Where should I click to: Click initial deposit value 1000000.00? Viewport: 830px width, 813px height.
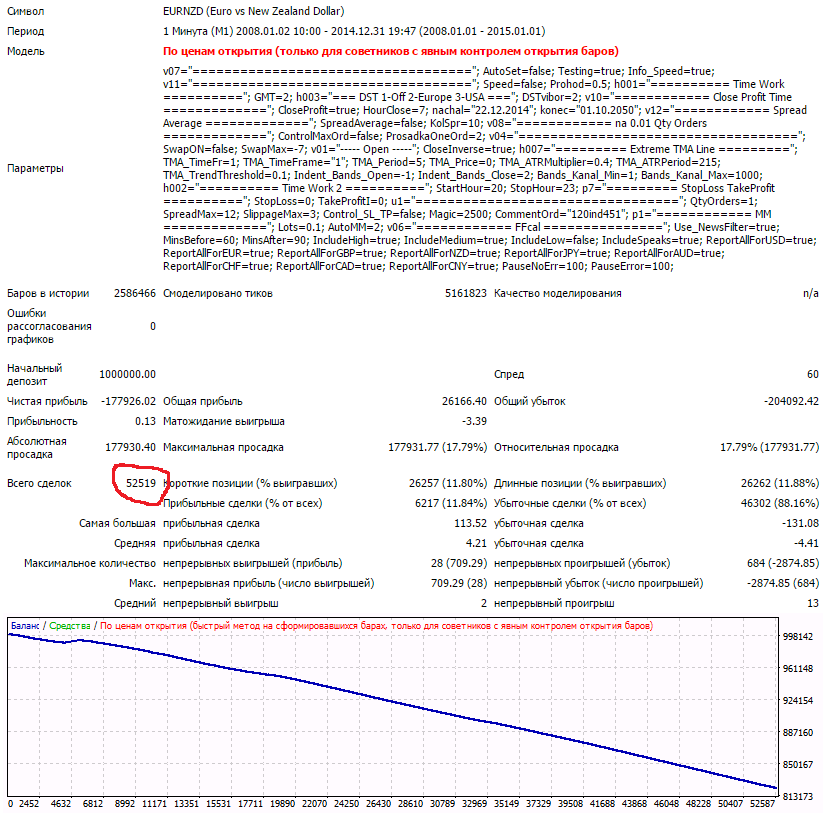[128, 374]
